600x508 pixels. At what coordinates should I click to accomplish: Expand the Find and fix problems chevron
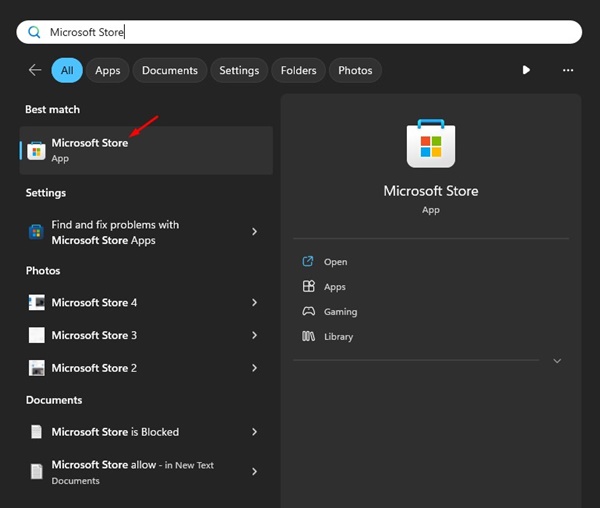(x=254, y=231)
